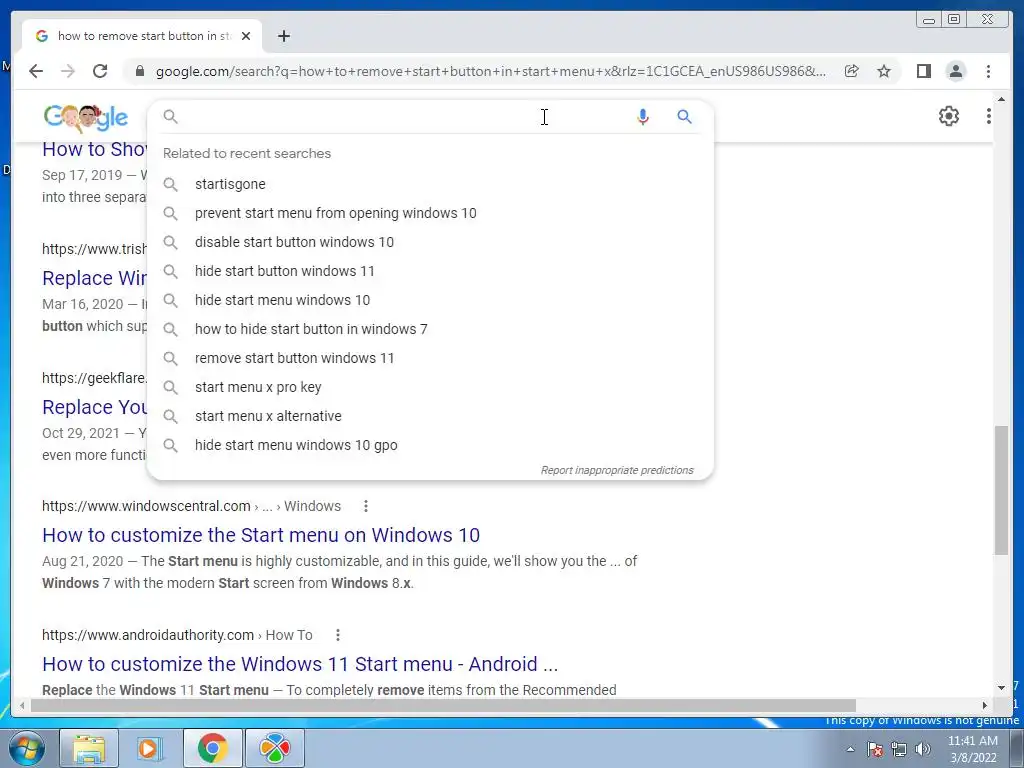Reload the page with the refresh icon
Viewport: 1024px width, 768px height.
(100, 71)
